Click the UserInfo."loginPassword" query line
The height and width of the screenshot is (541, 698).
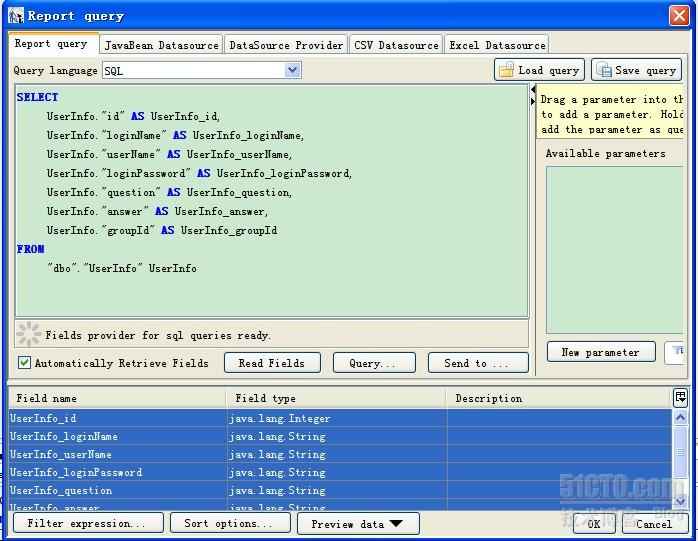pyautogui.click(x=199, y=173)
